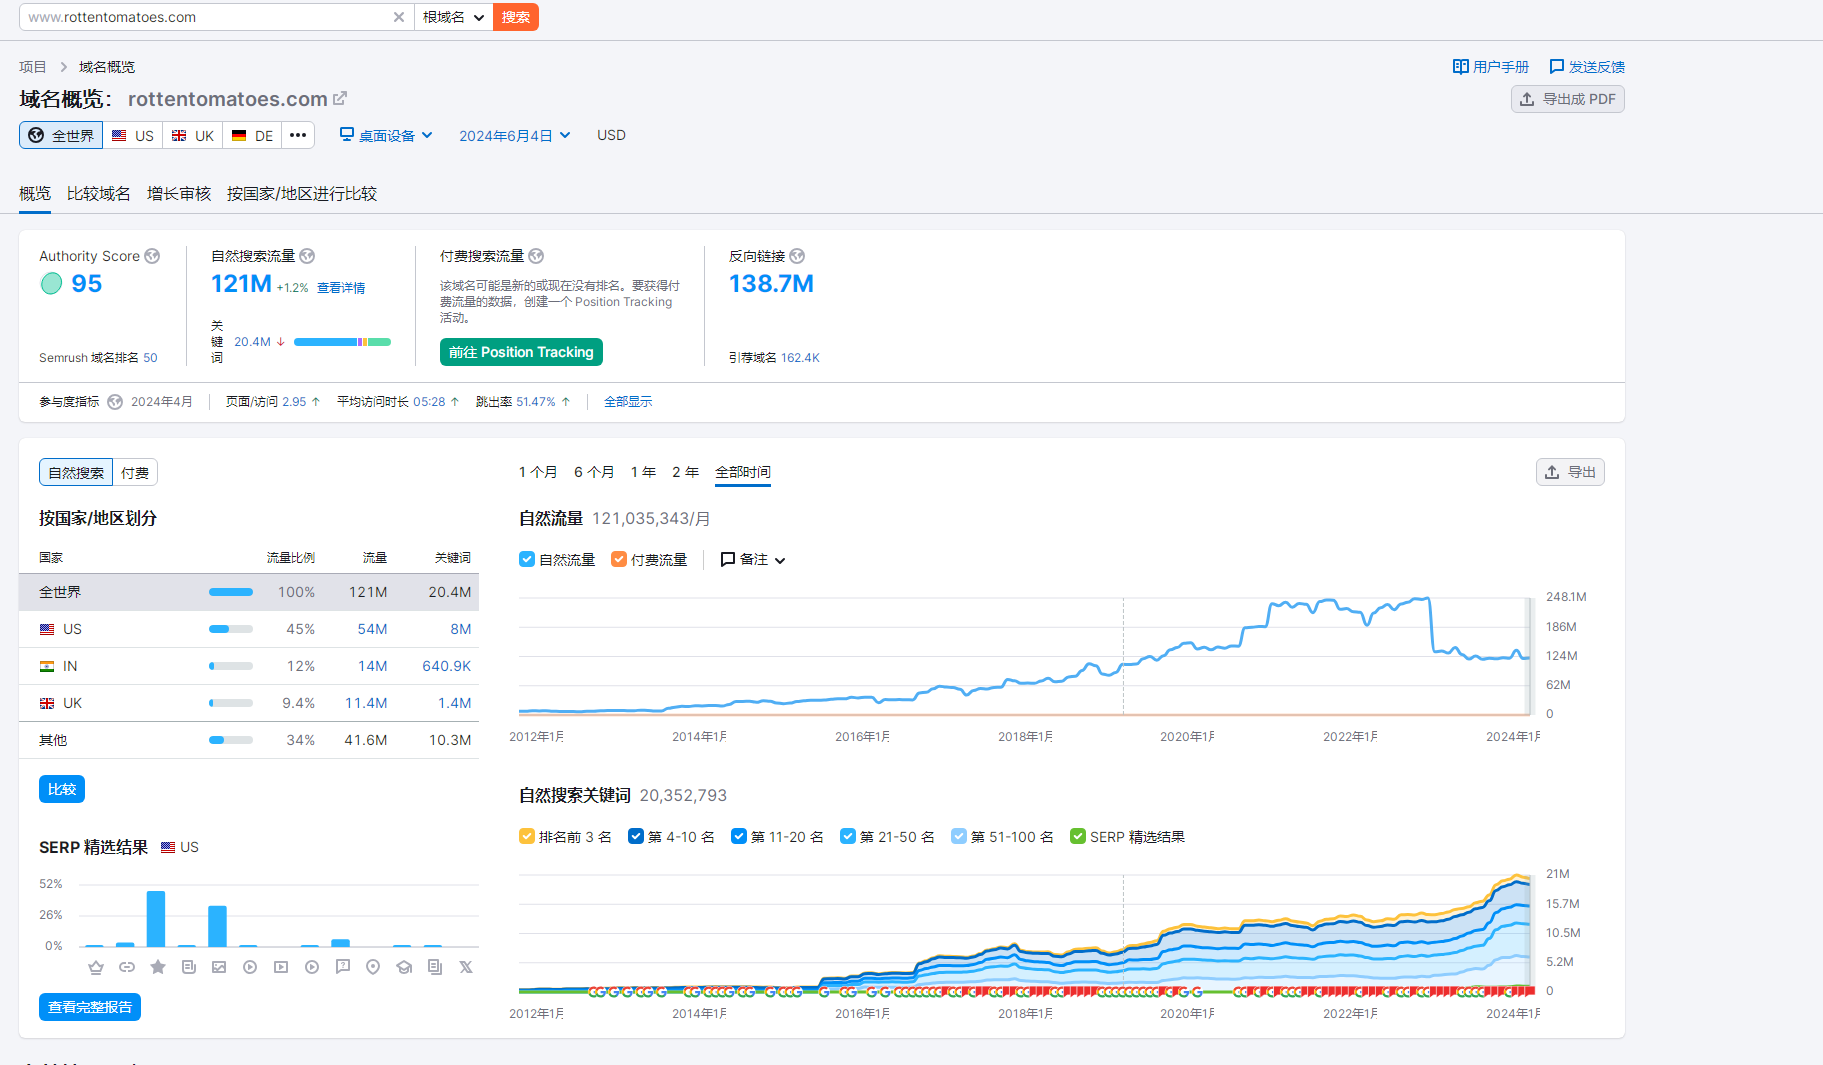Select 1 个月 time range
1823x1065 pixels.
[x=538, y=472]
